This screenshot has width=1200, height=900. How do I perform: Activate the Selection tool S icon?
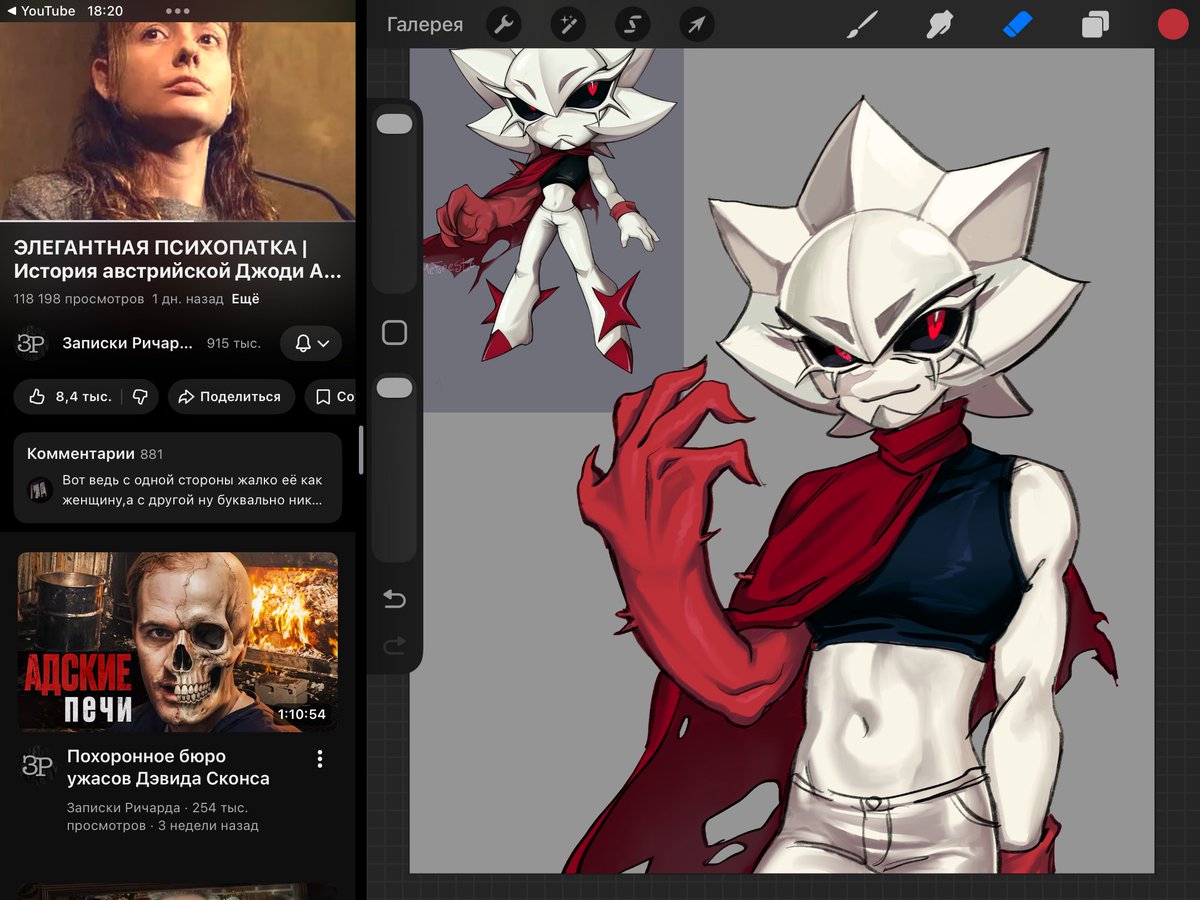coord(632,24)
